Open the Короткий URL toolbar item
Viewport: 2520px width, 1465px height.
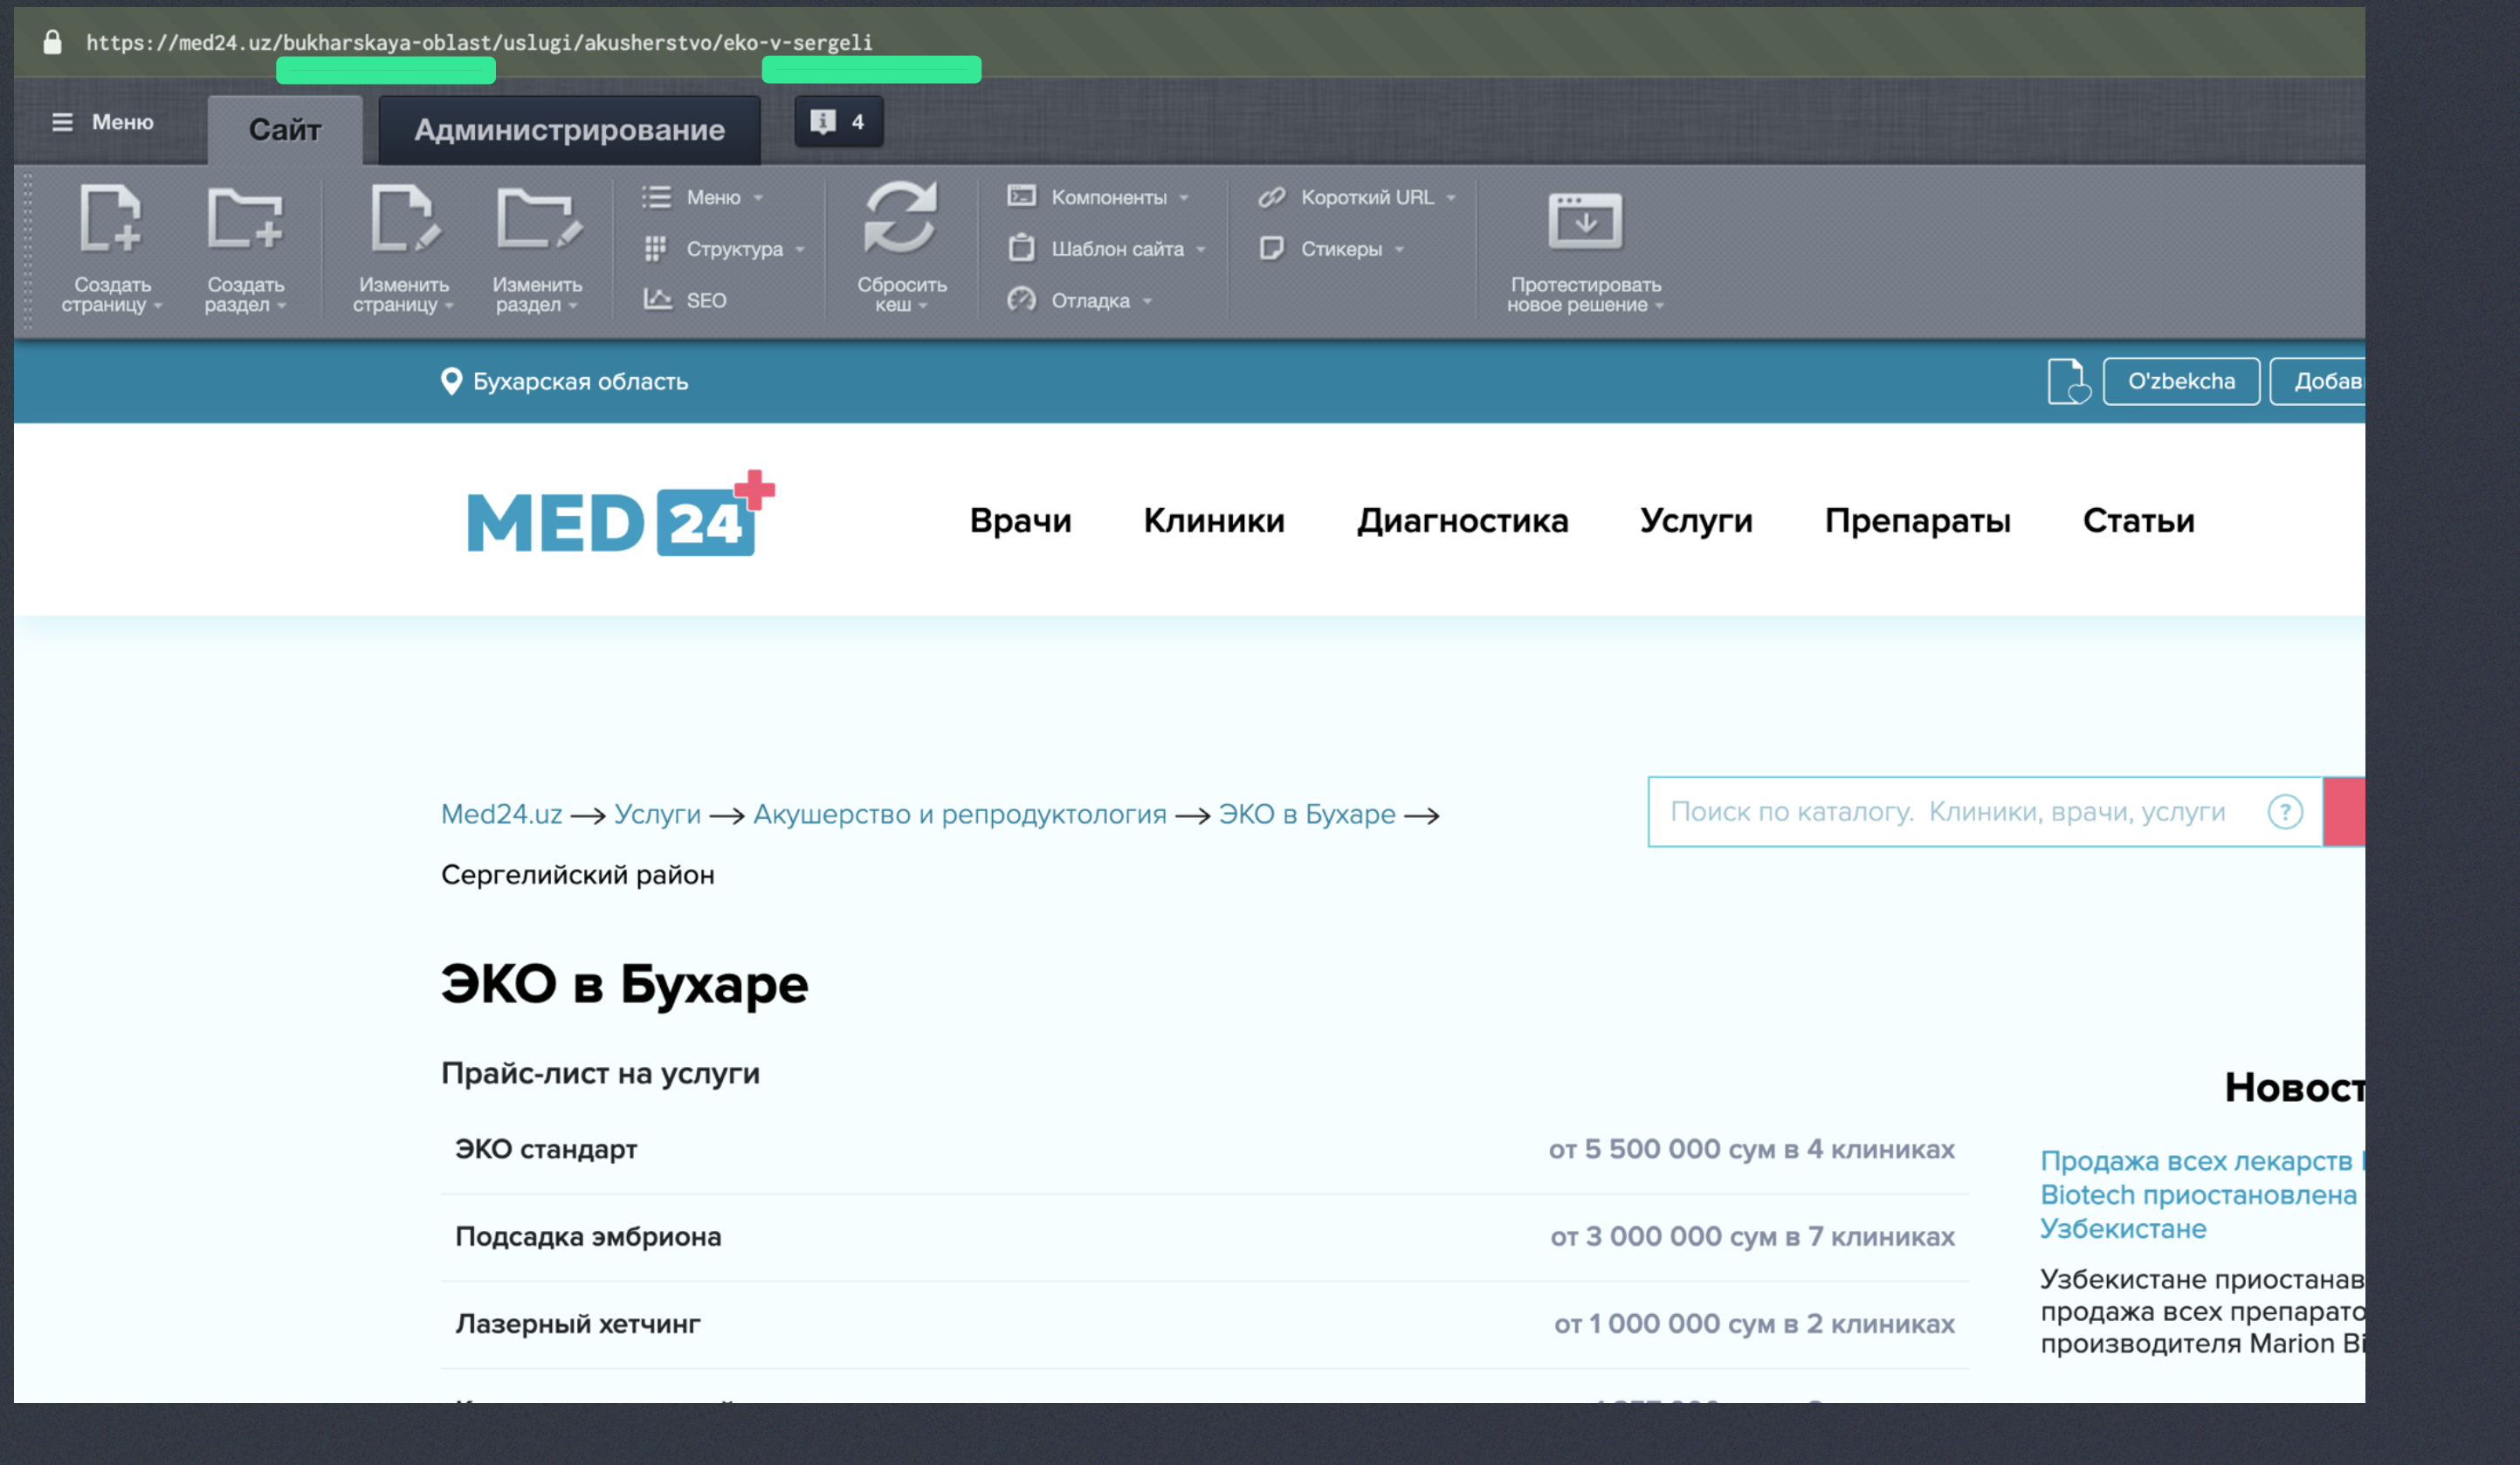[1356, 197]
